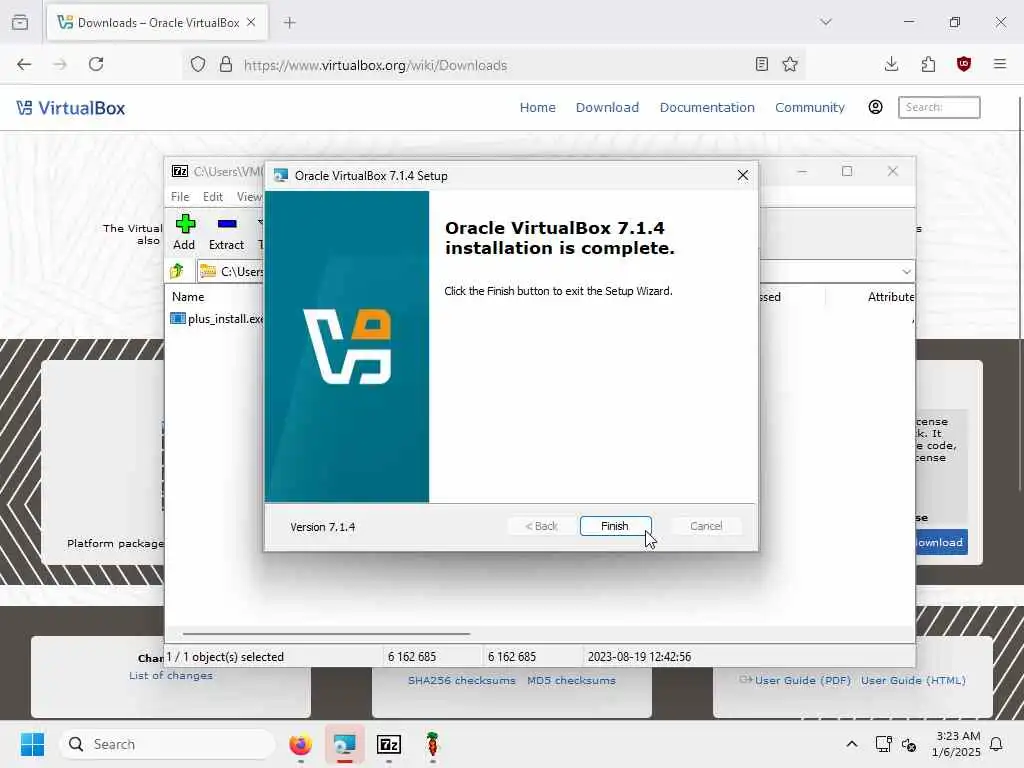Open Firefox list all tabs dropdown
Image resolution: width=1024 pixels, height=768 pixels.
825,22
